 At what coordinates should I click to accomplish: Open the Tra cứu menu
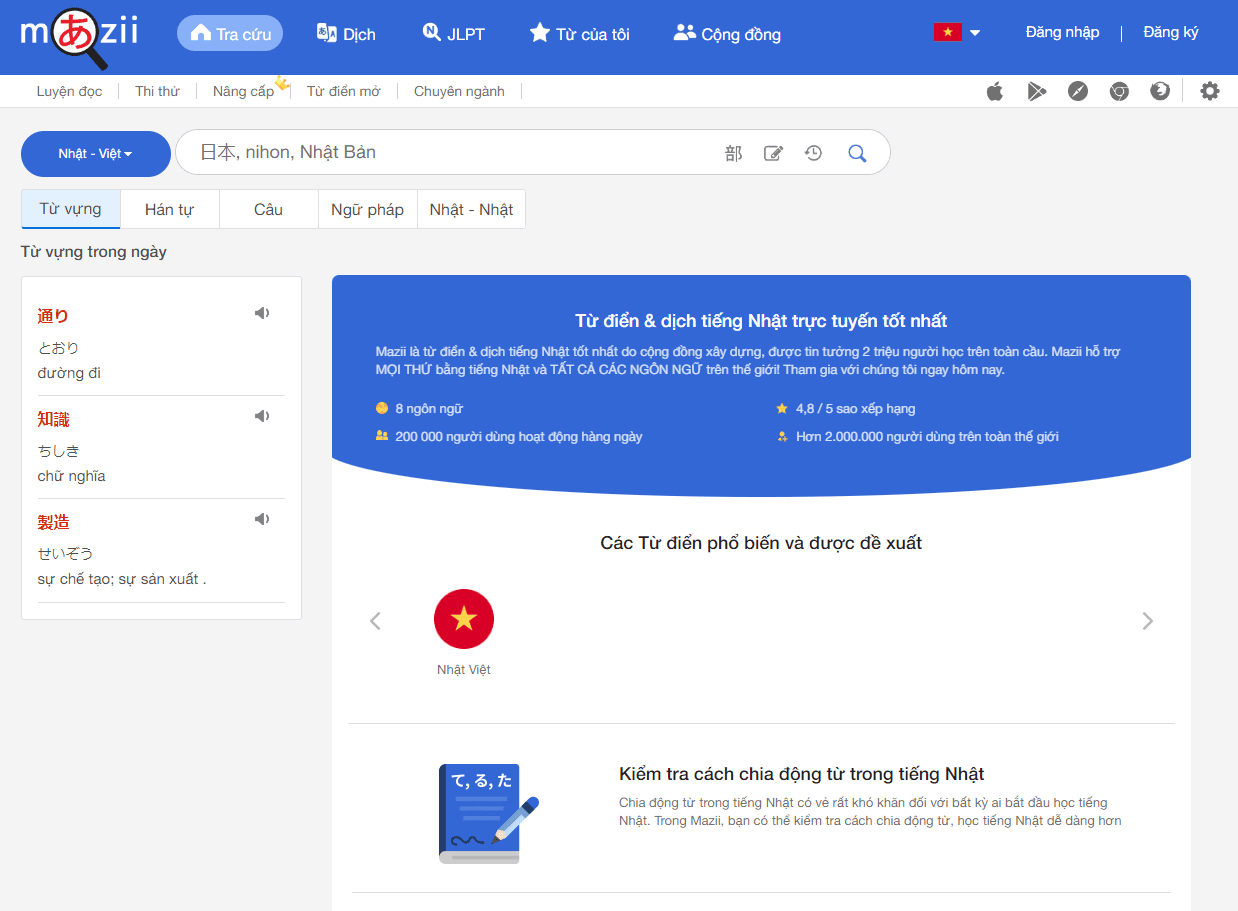tap(230, 33)
